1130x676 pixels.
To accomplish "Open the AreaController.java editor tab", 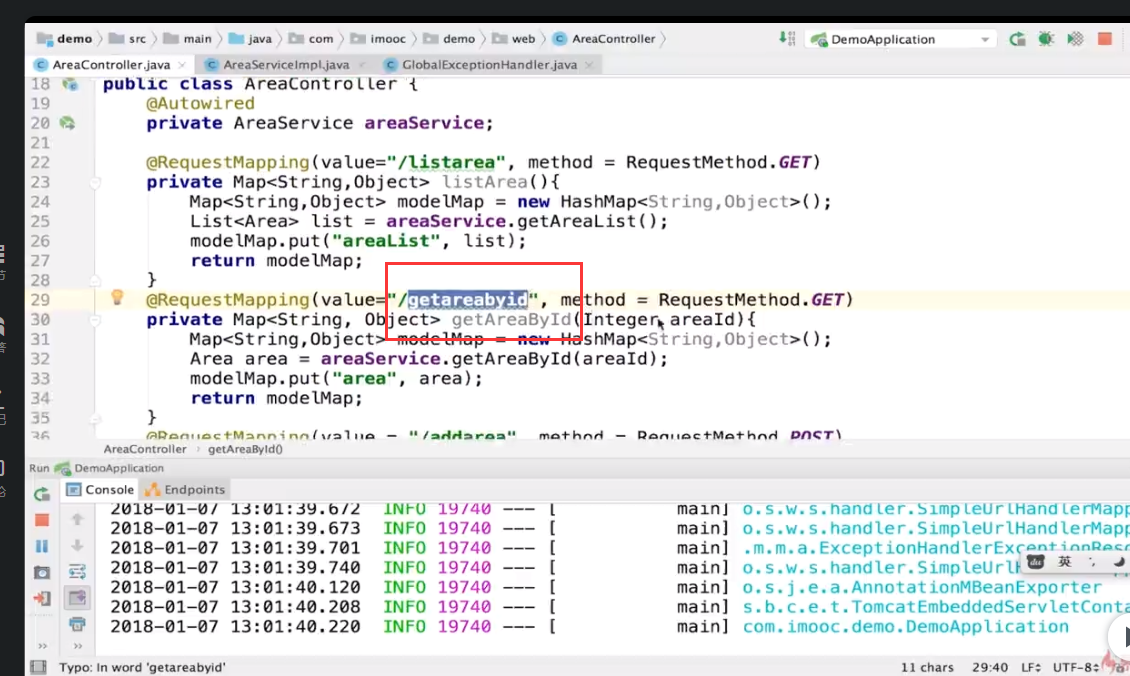I will 111,64.
